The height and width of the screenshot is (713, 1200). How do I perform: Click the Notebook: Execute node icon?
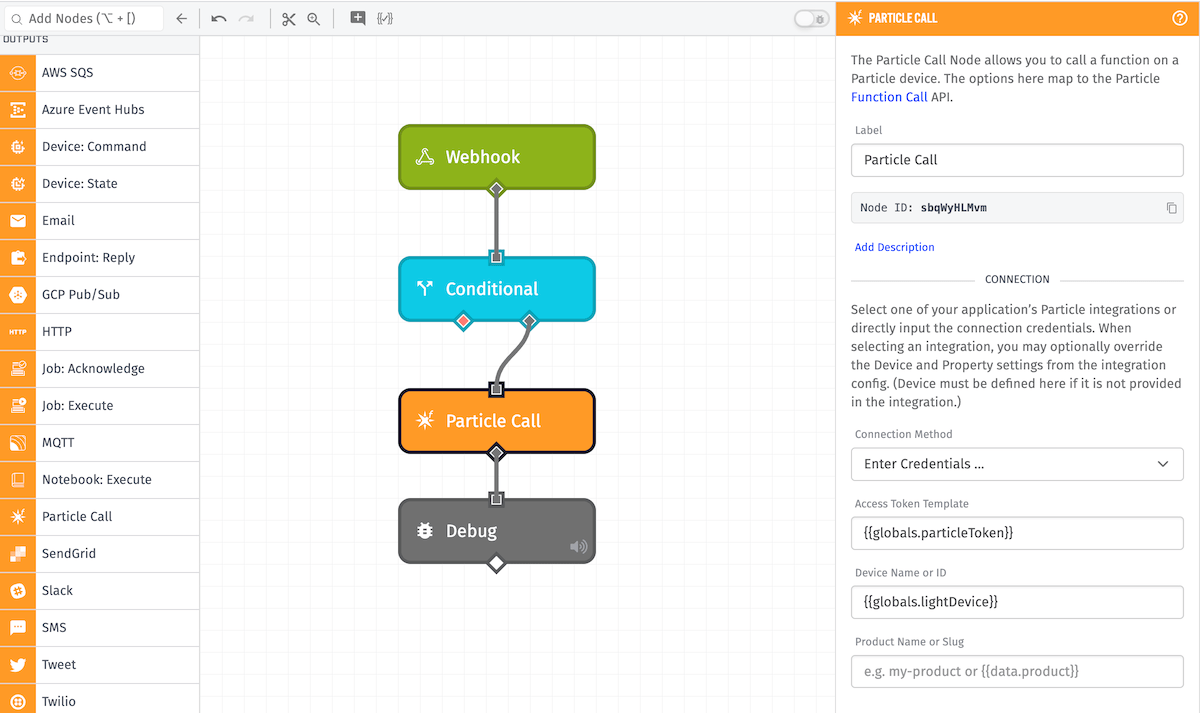[18, 480]
